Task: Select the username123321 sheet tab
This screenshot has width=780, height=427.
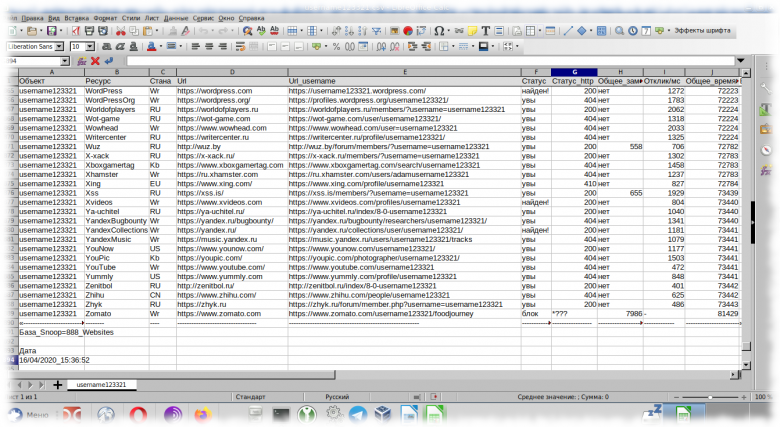Action: pyautogui.click(x=101, y=385)
